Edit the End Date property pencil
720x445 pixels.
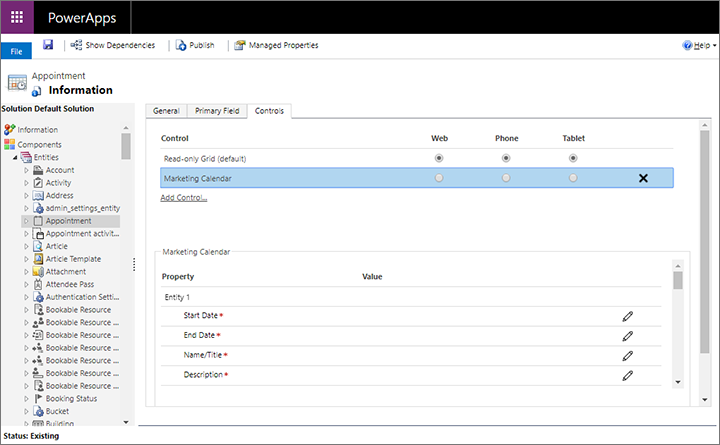(627, 336)
